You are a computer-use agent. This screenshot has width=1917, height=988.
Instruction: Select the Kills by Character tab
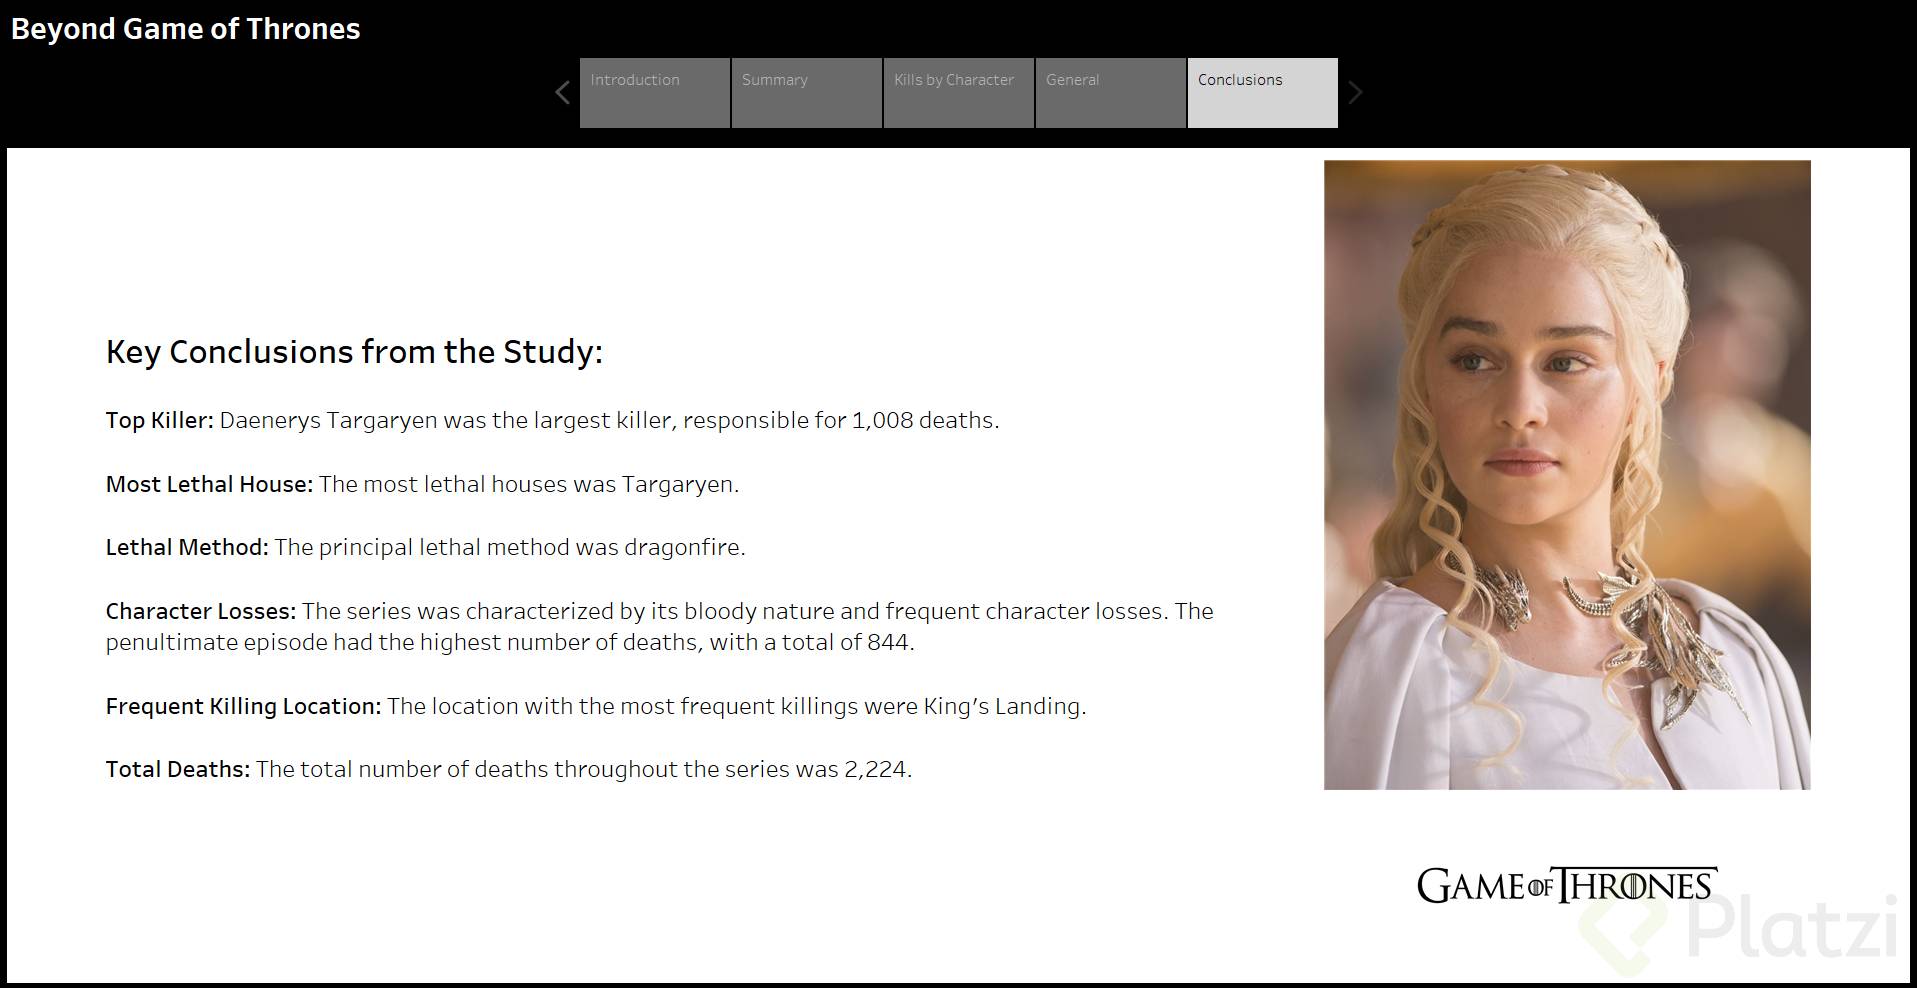tap(959, 93)
